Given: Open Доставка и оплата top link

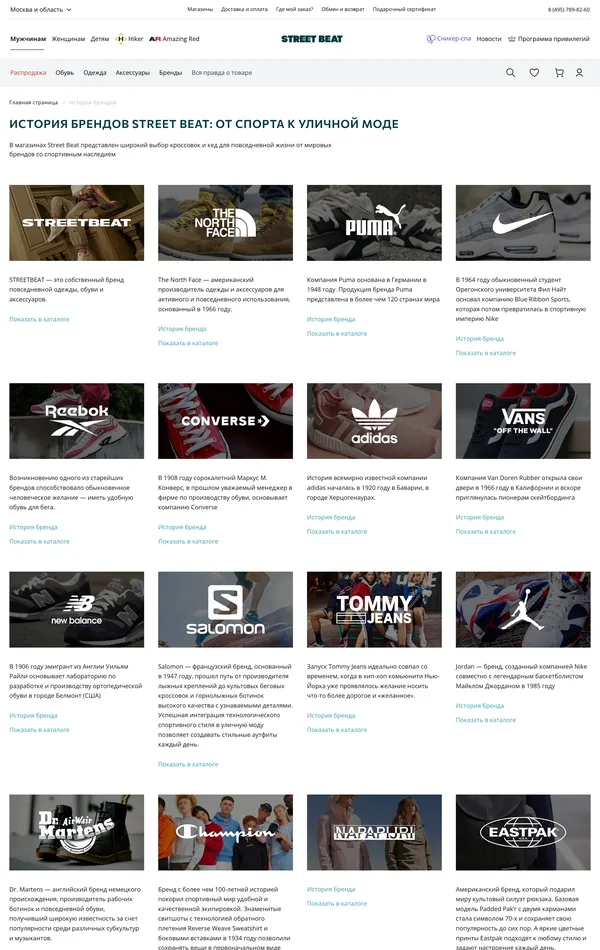Looking at the screenshot, I should 244,10.
